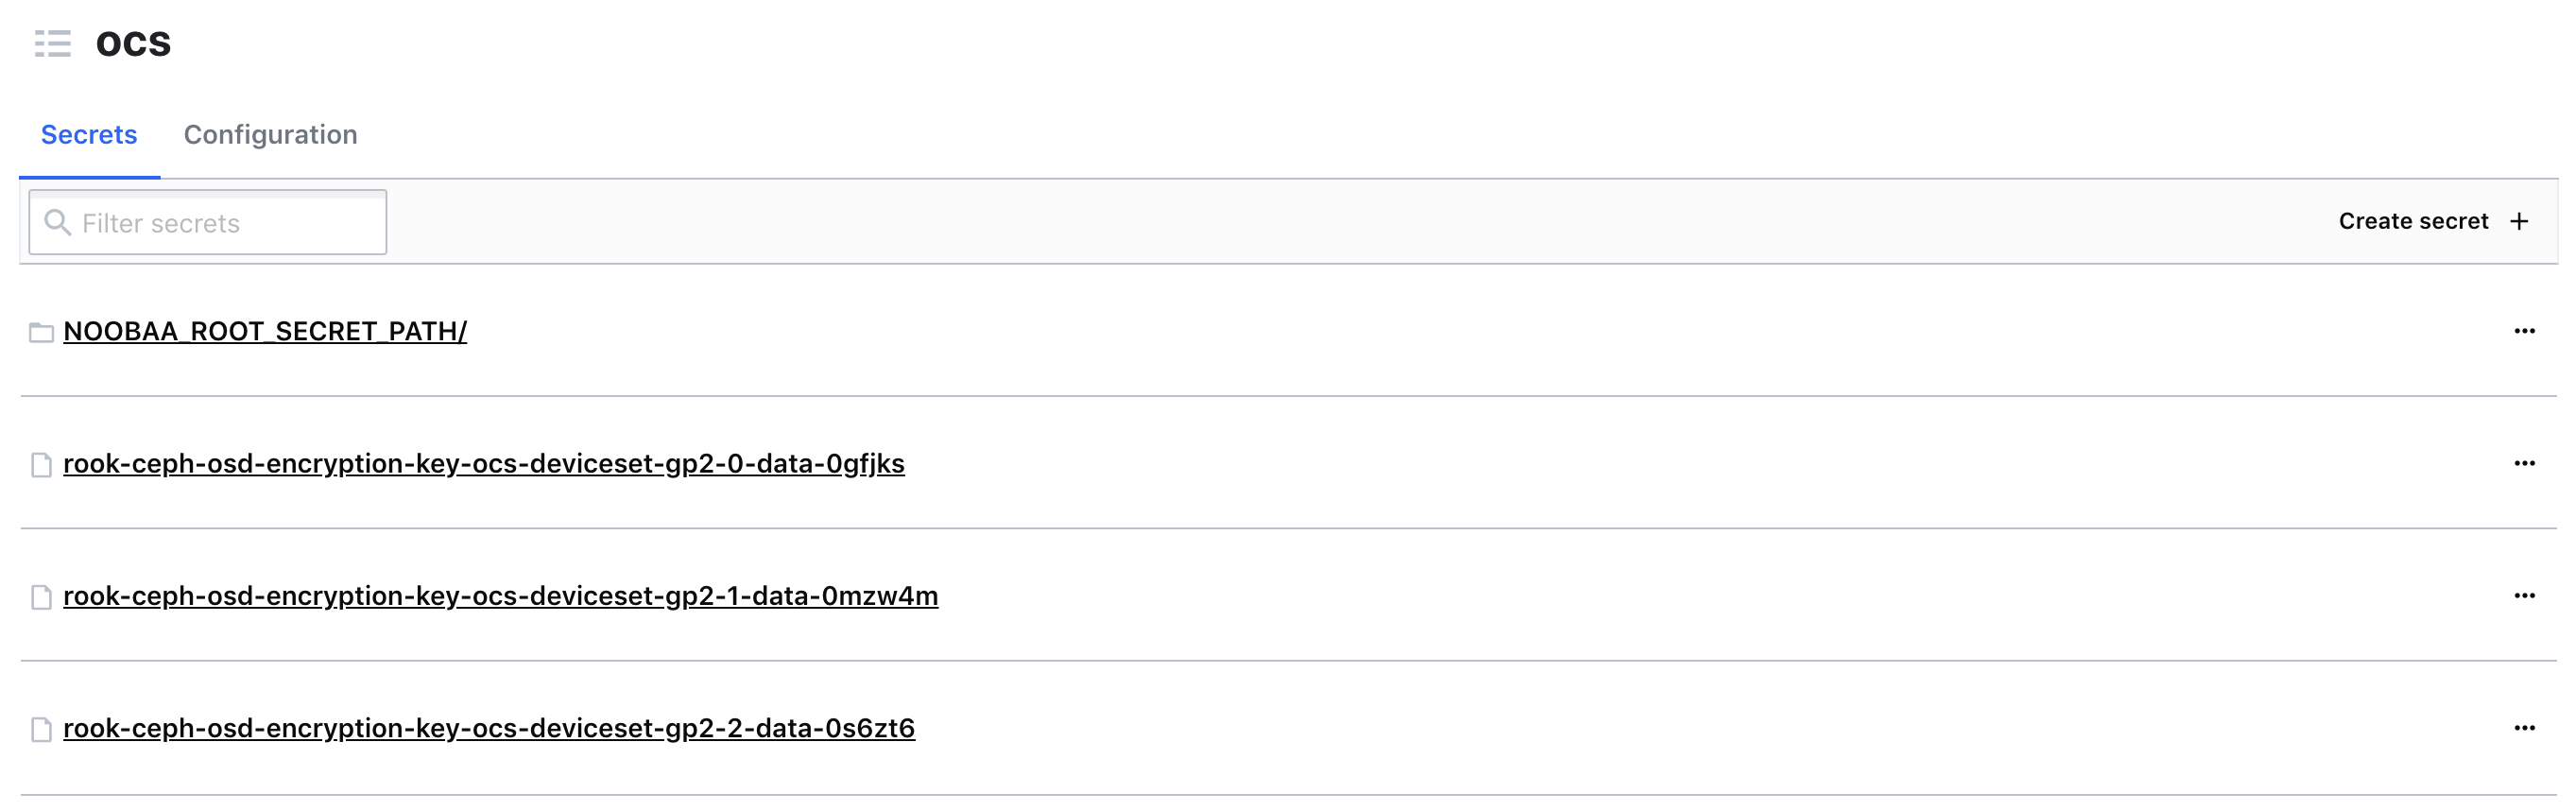The width and height of the screenshot is (2576, 811).
Task: Click the folder icon for NOOBAA_ROOT_SECRET_PATH
Action: 41,332
